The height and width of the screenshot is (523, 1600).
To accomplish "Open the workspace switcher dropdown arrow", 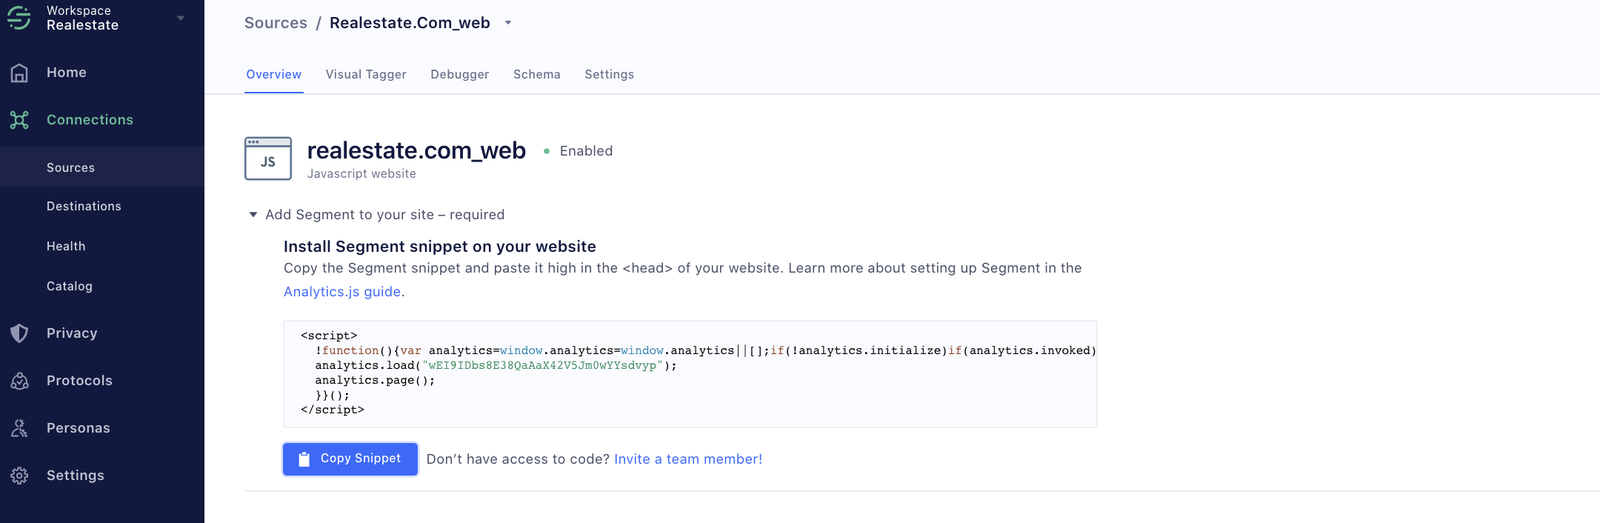I will coord(181,18).
